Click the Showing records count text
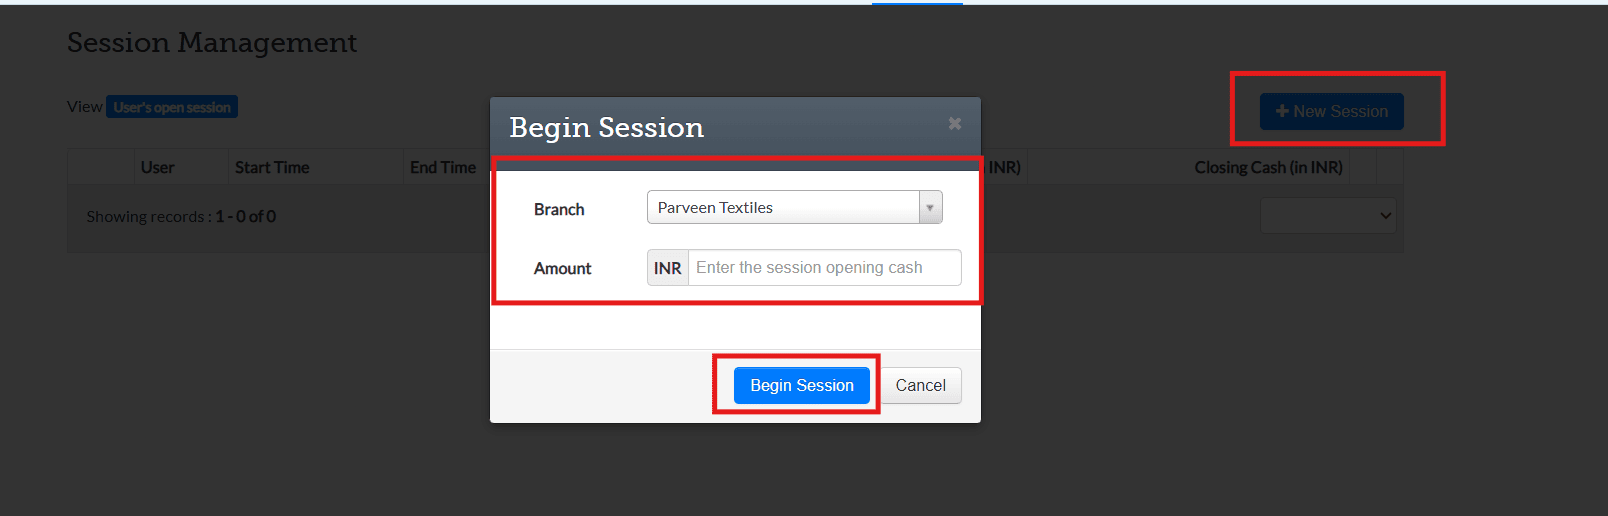The image size is (1608, 516). click(x=181, y=216)
